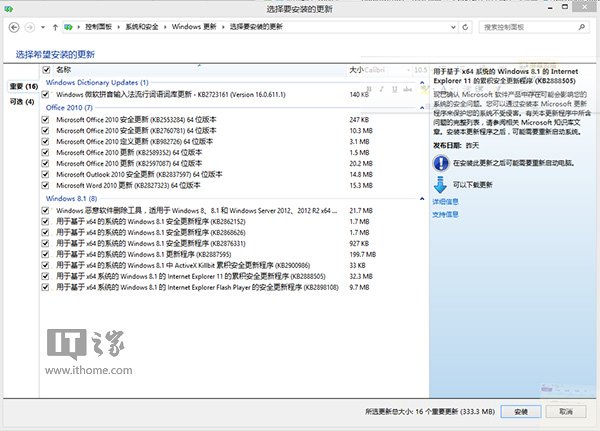Viewport: 600px width, 431px height.
Task: Open the 支持信息 link
Action: point(445,214)
